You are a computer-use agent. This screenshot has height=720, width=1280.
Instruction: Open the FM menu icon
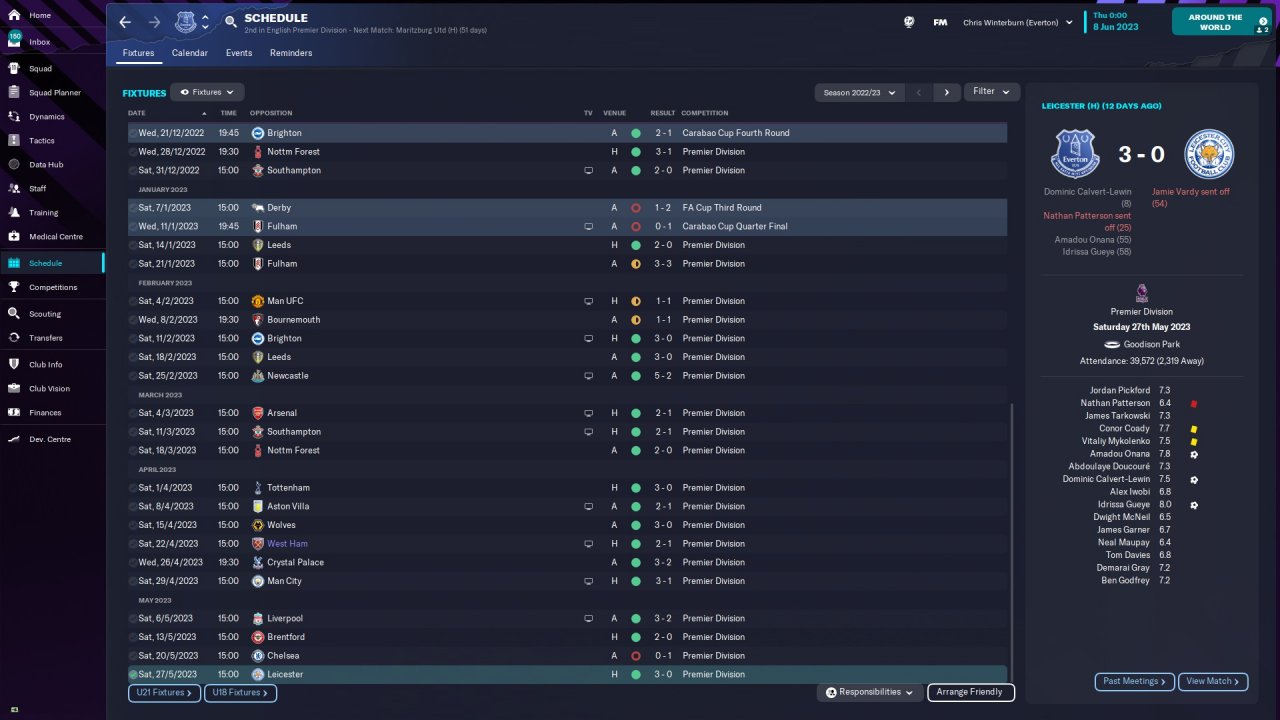pyautogui.click(x=940, y=22)
